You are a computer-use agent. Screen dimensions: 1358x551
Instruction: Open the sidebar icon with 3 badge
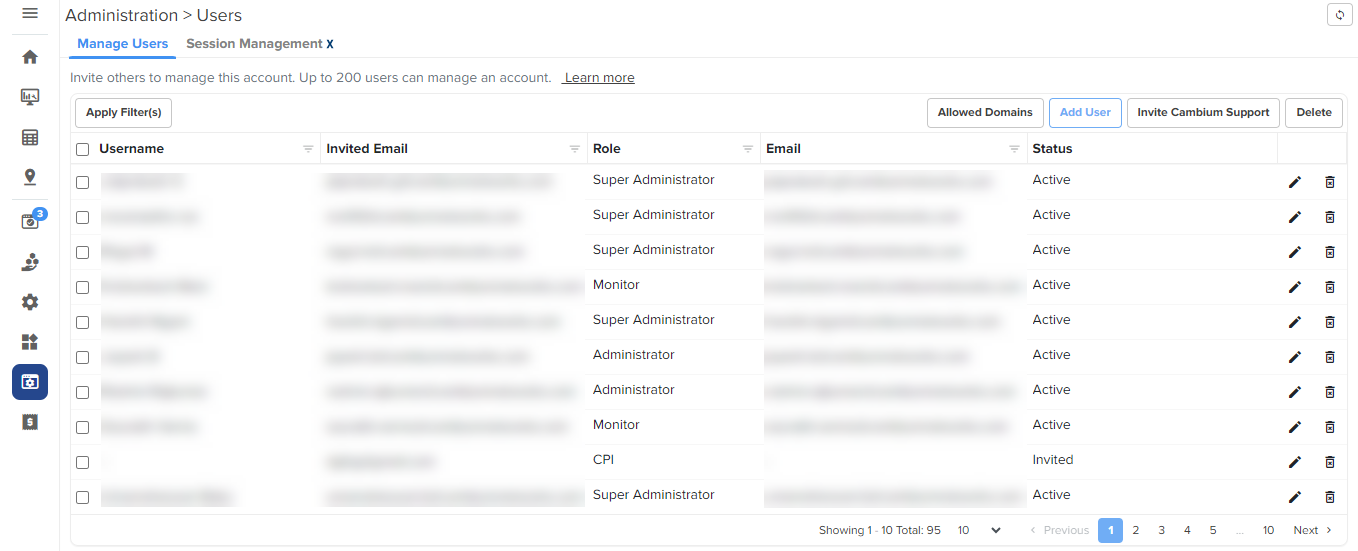(x=30, y=221)
